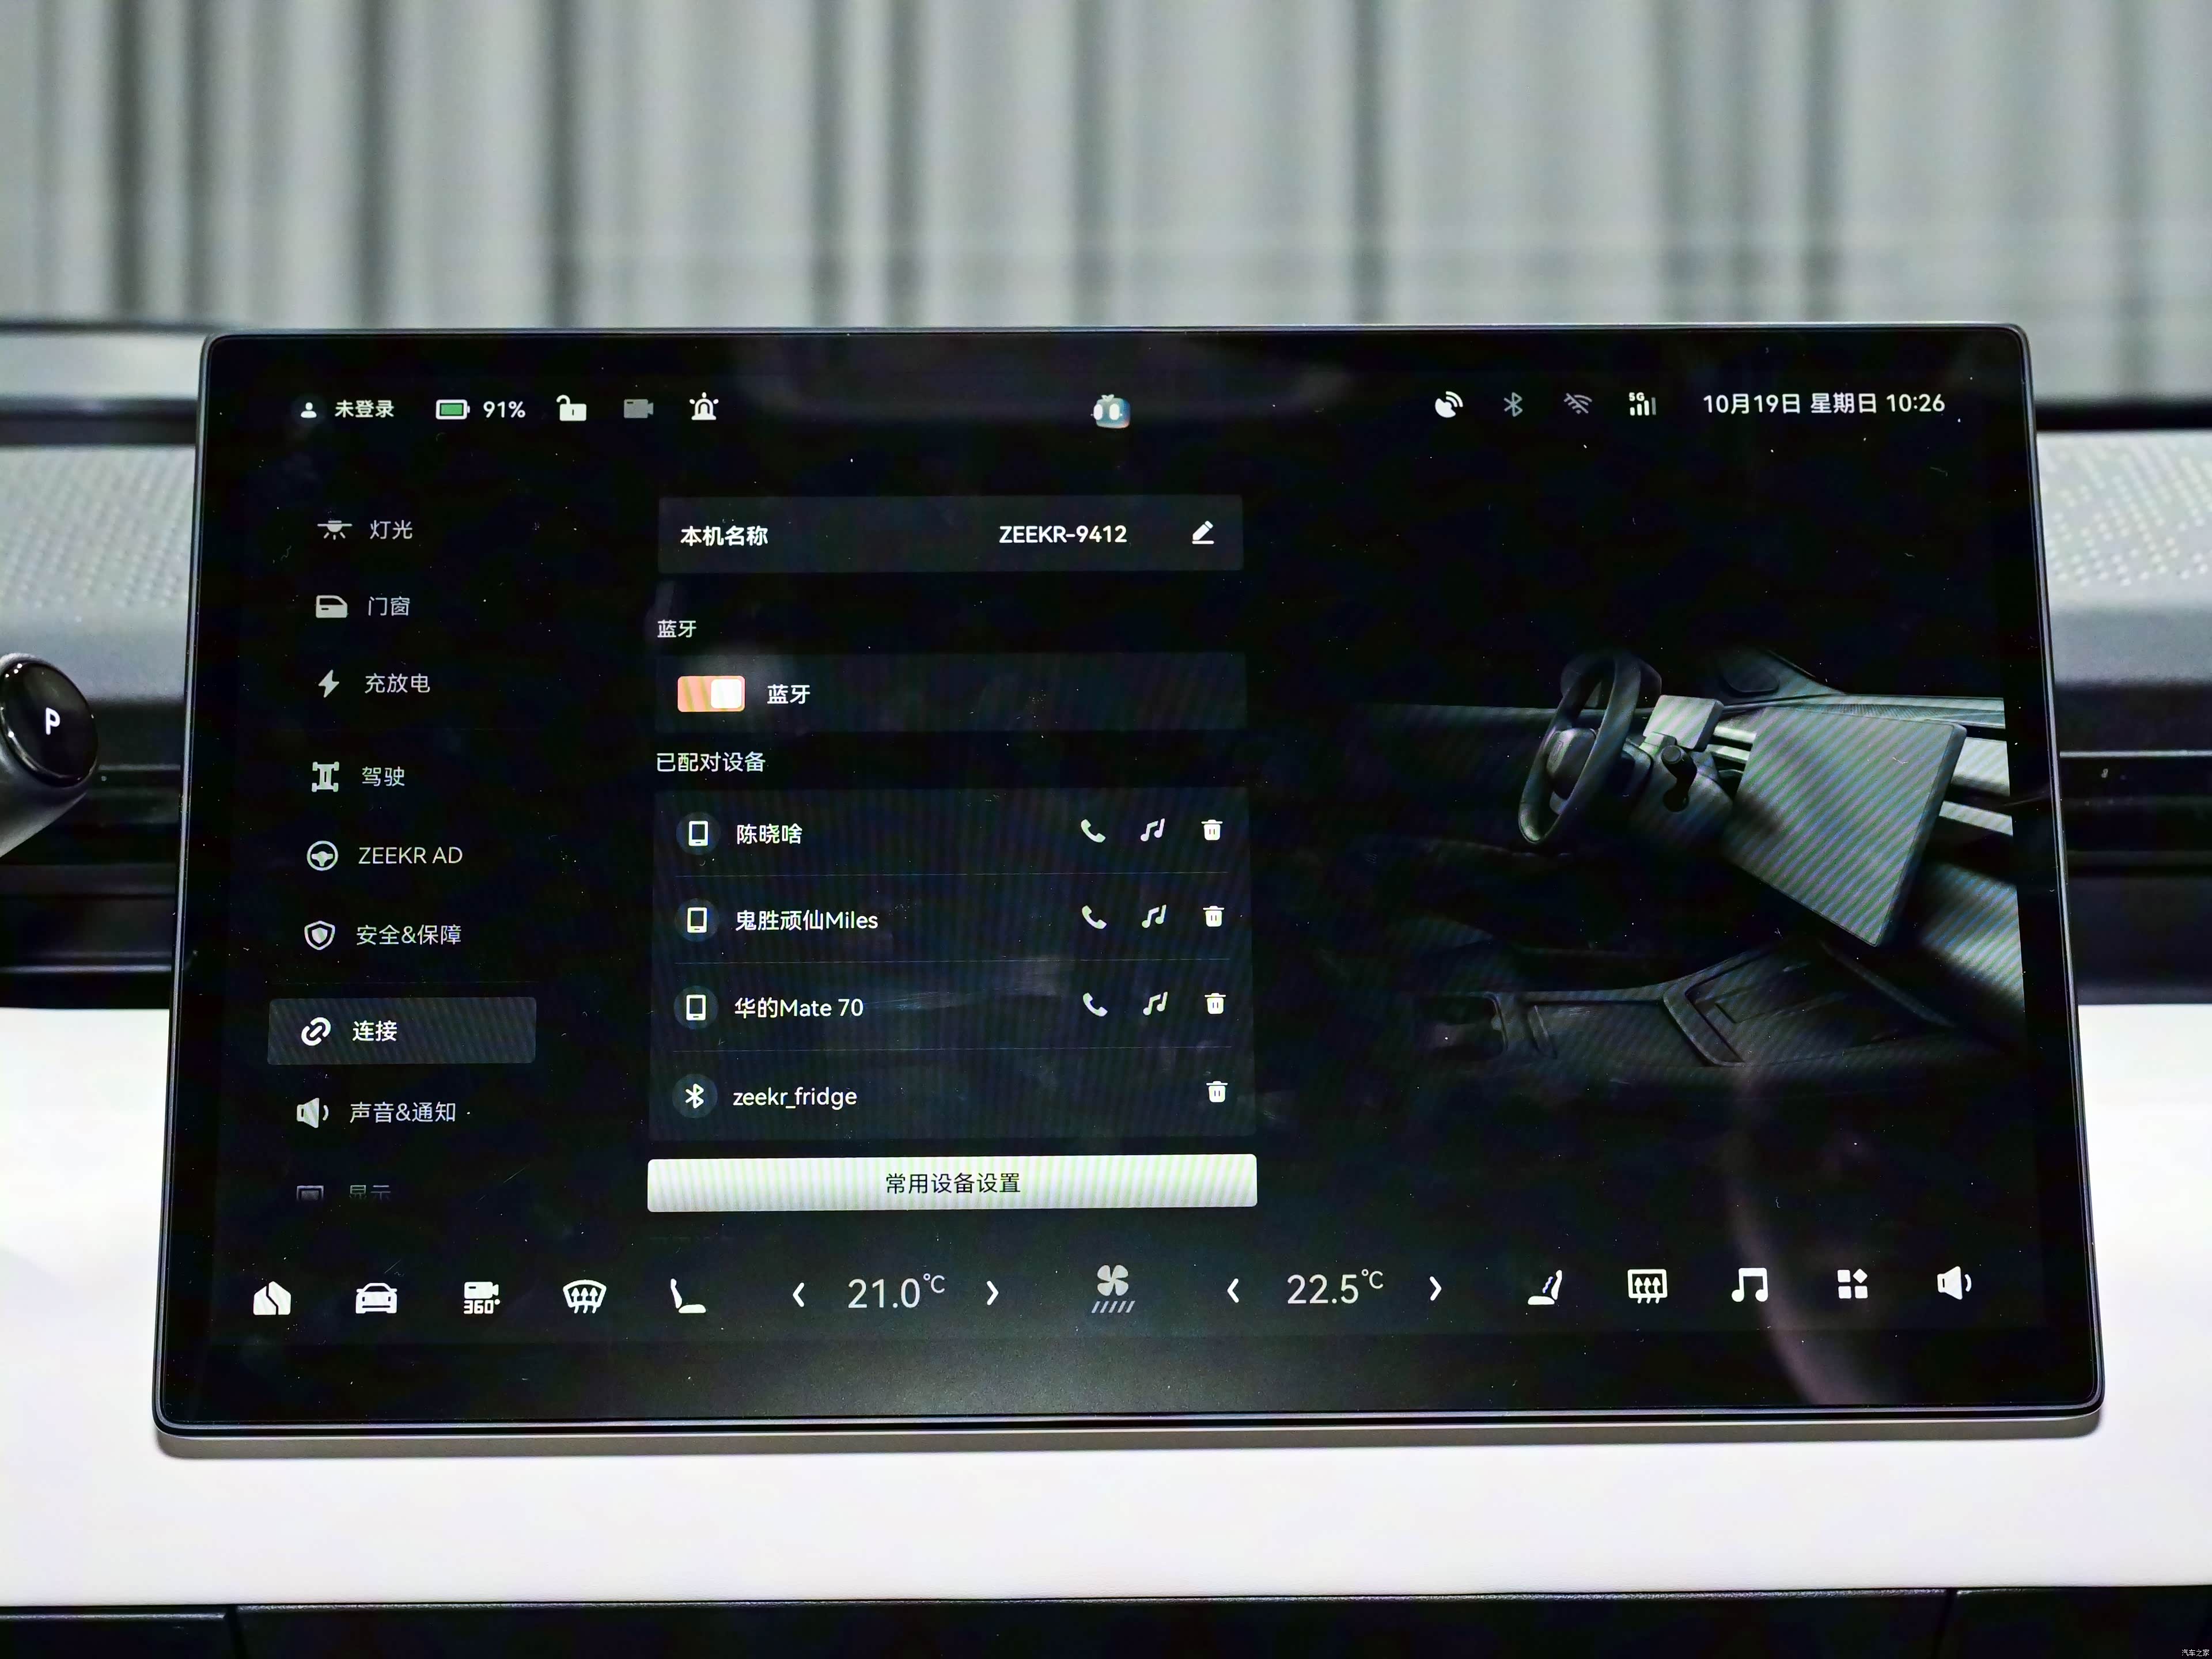Tap the volume speaker icon in dock
The image size is (2212, 1659).
point(1953,1283)
